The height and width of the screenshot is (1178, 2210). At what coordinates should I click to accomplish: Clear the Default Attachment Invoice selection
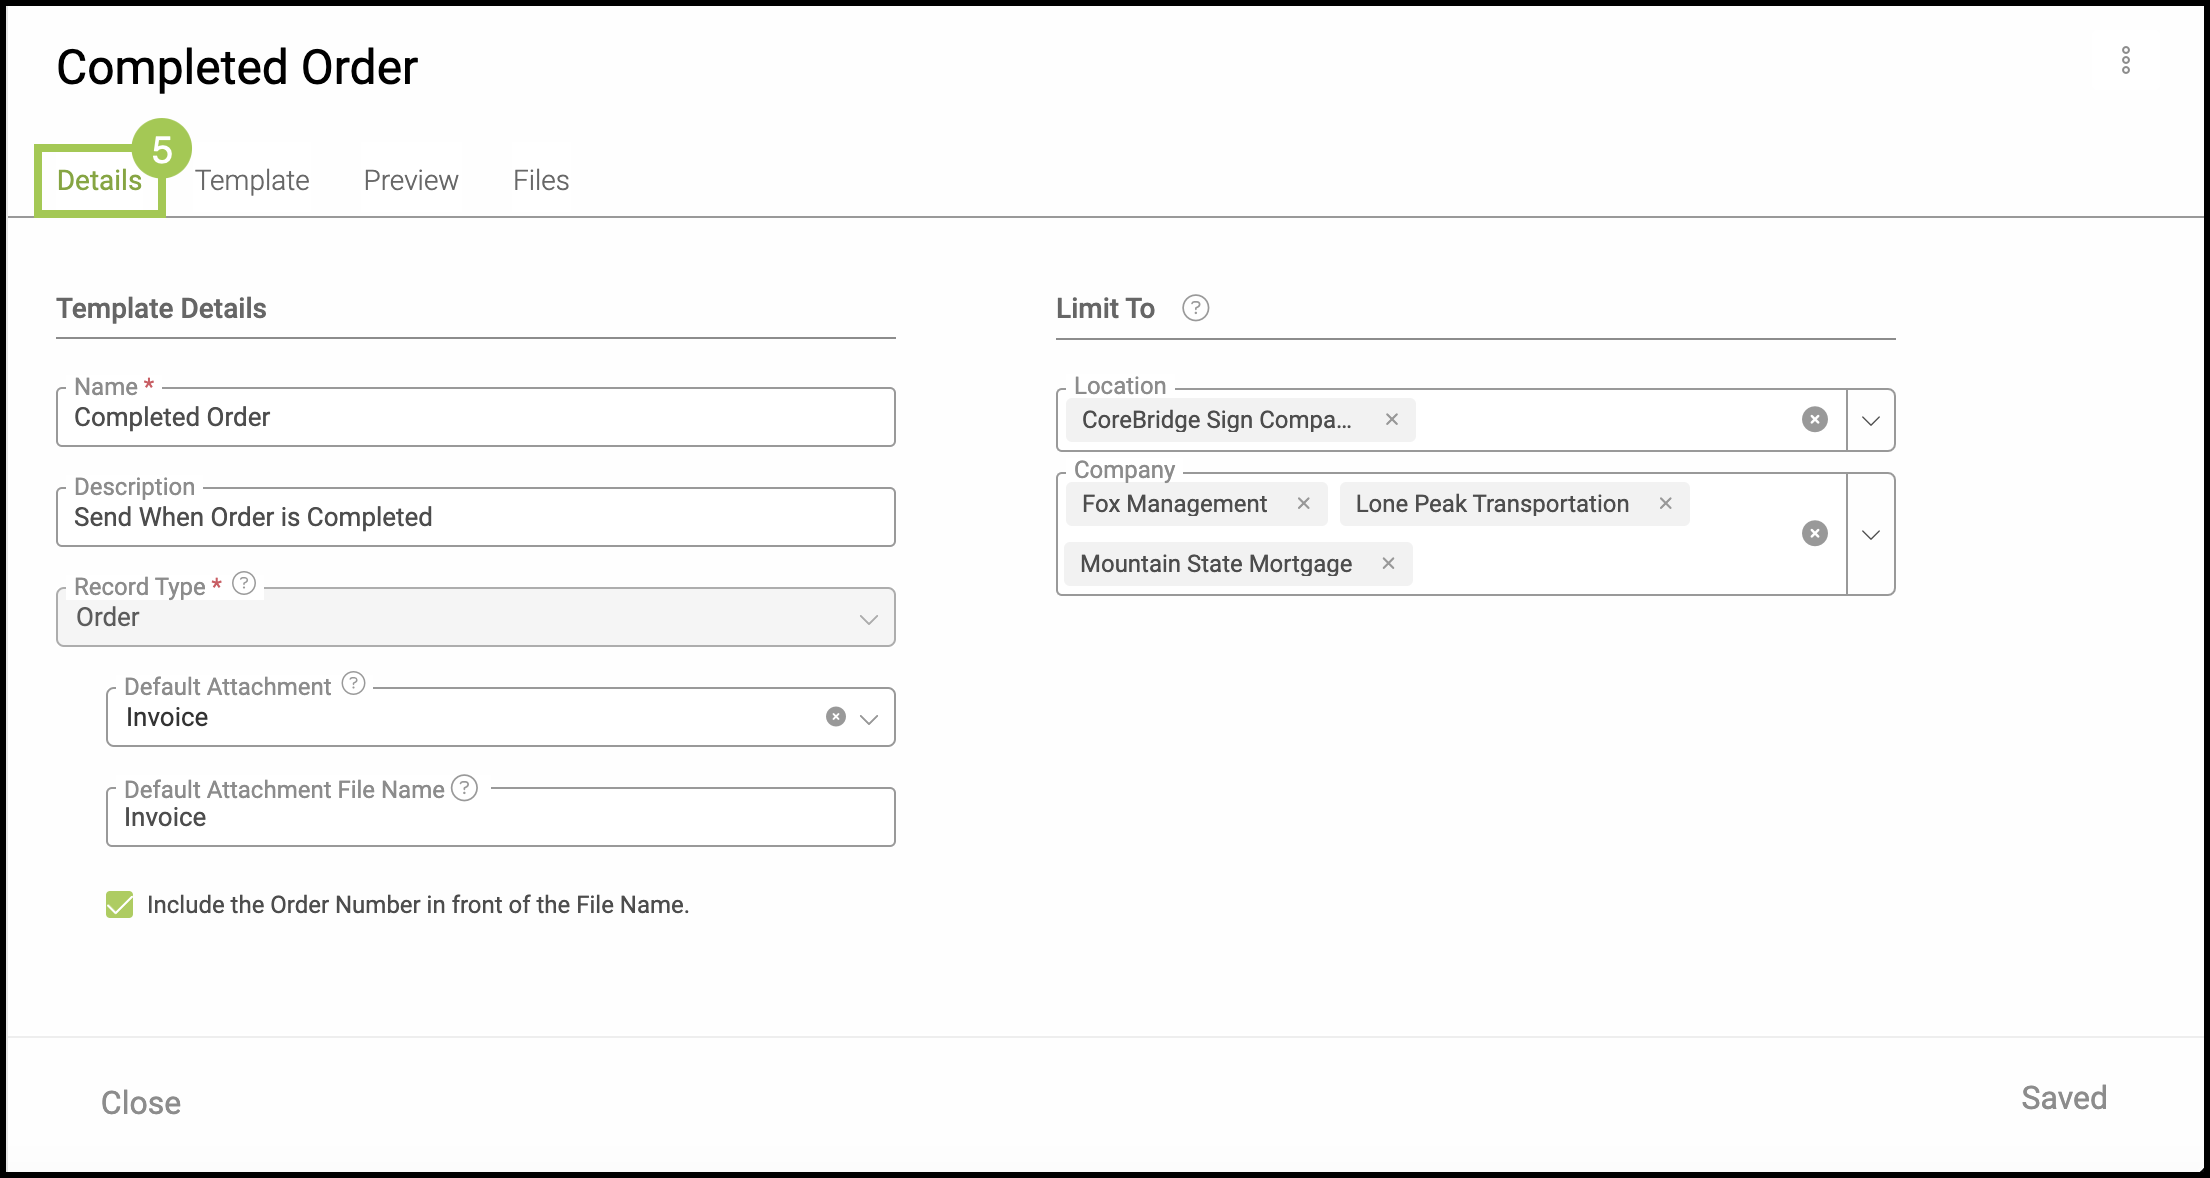[x=836, y=717]
